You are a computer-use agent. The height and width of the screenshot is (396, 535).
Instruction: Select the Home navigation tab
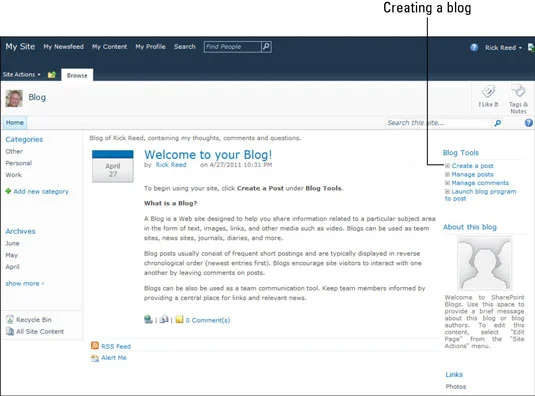pyautogui.click(x=15, y=123)
